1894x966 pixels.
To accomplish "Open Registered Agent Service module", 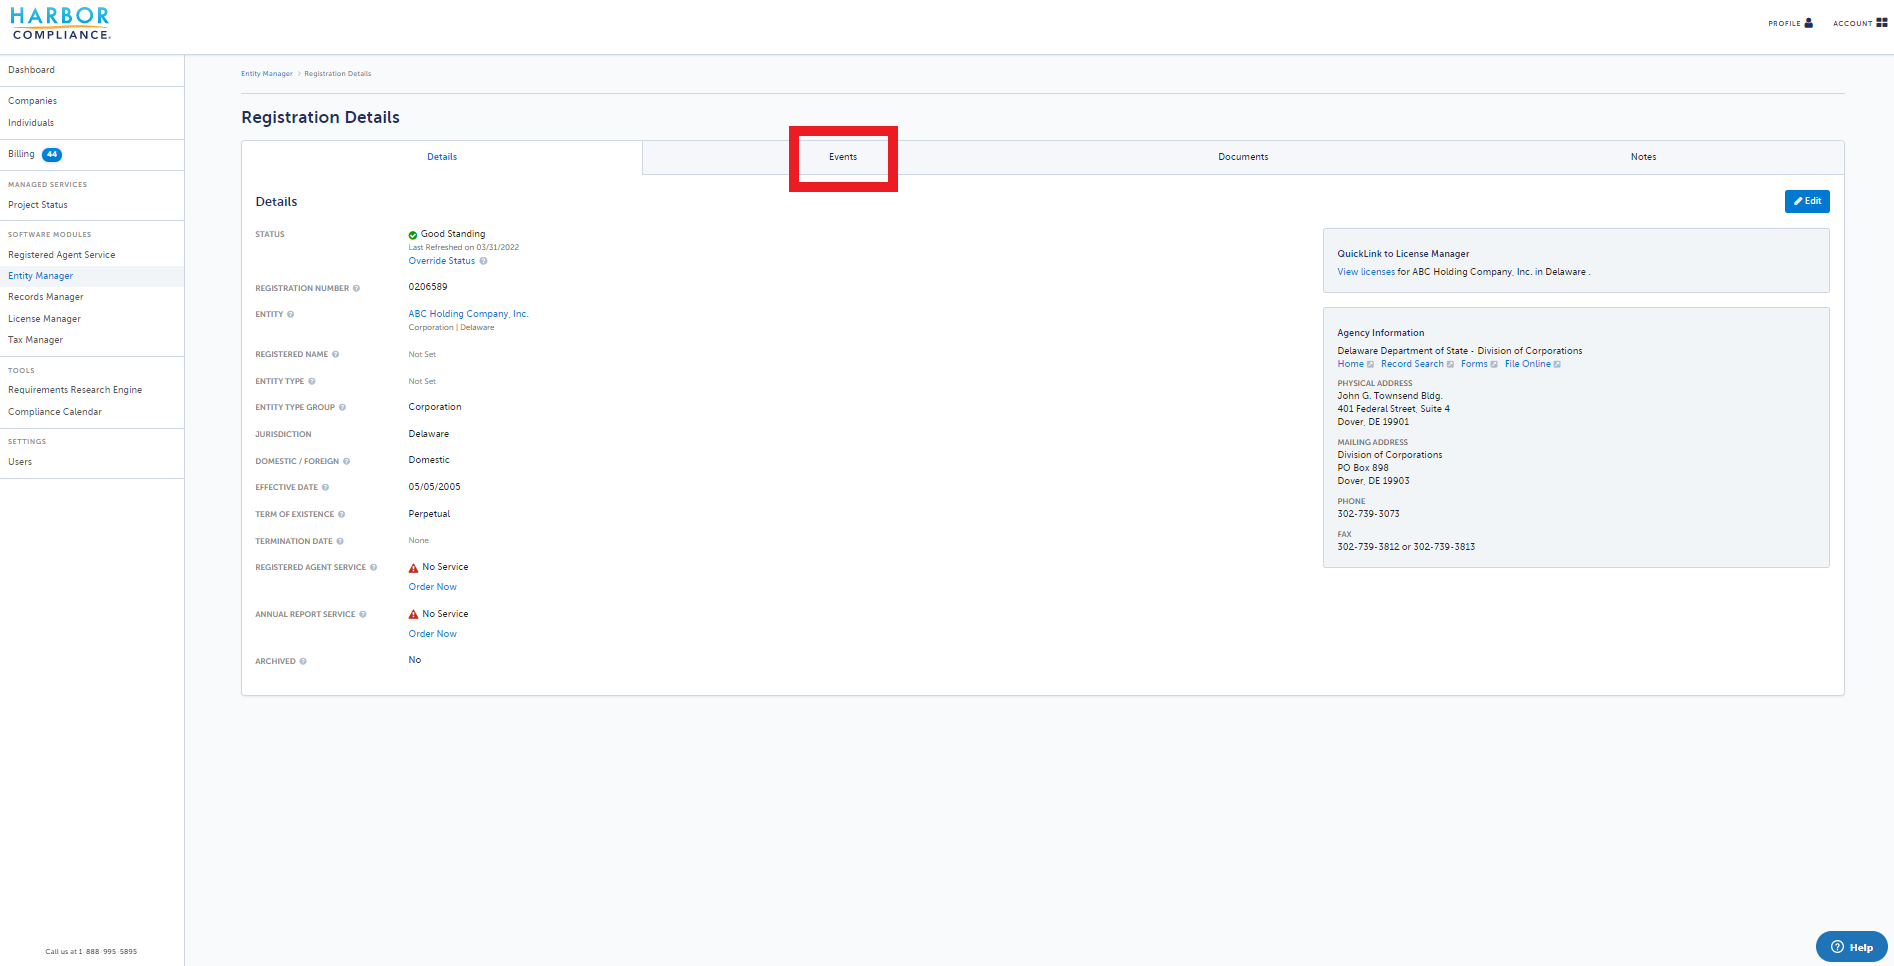I will 62,255.
